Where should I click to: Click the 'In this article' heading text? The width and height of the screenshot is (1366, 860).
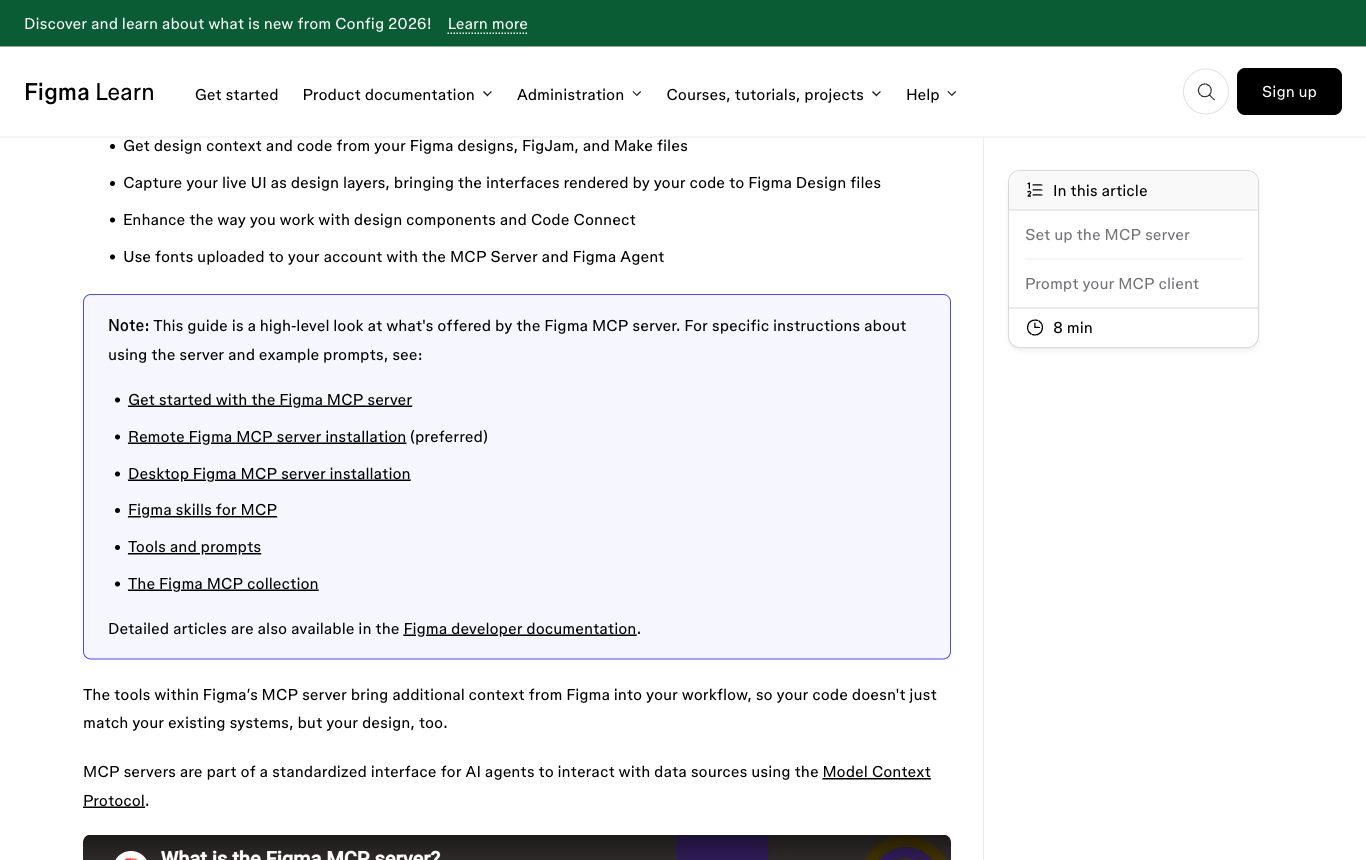pyautogui.click(x=1100, y=191)
